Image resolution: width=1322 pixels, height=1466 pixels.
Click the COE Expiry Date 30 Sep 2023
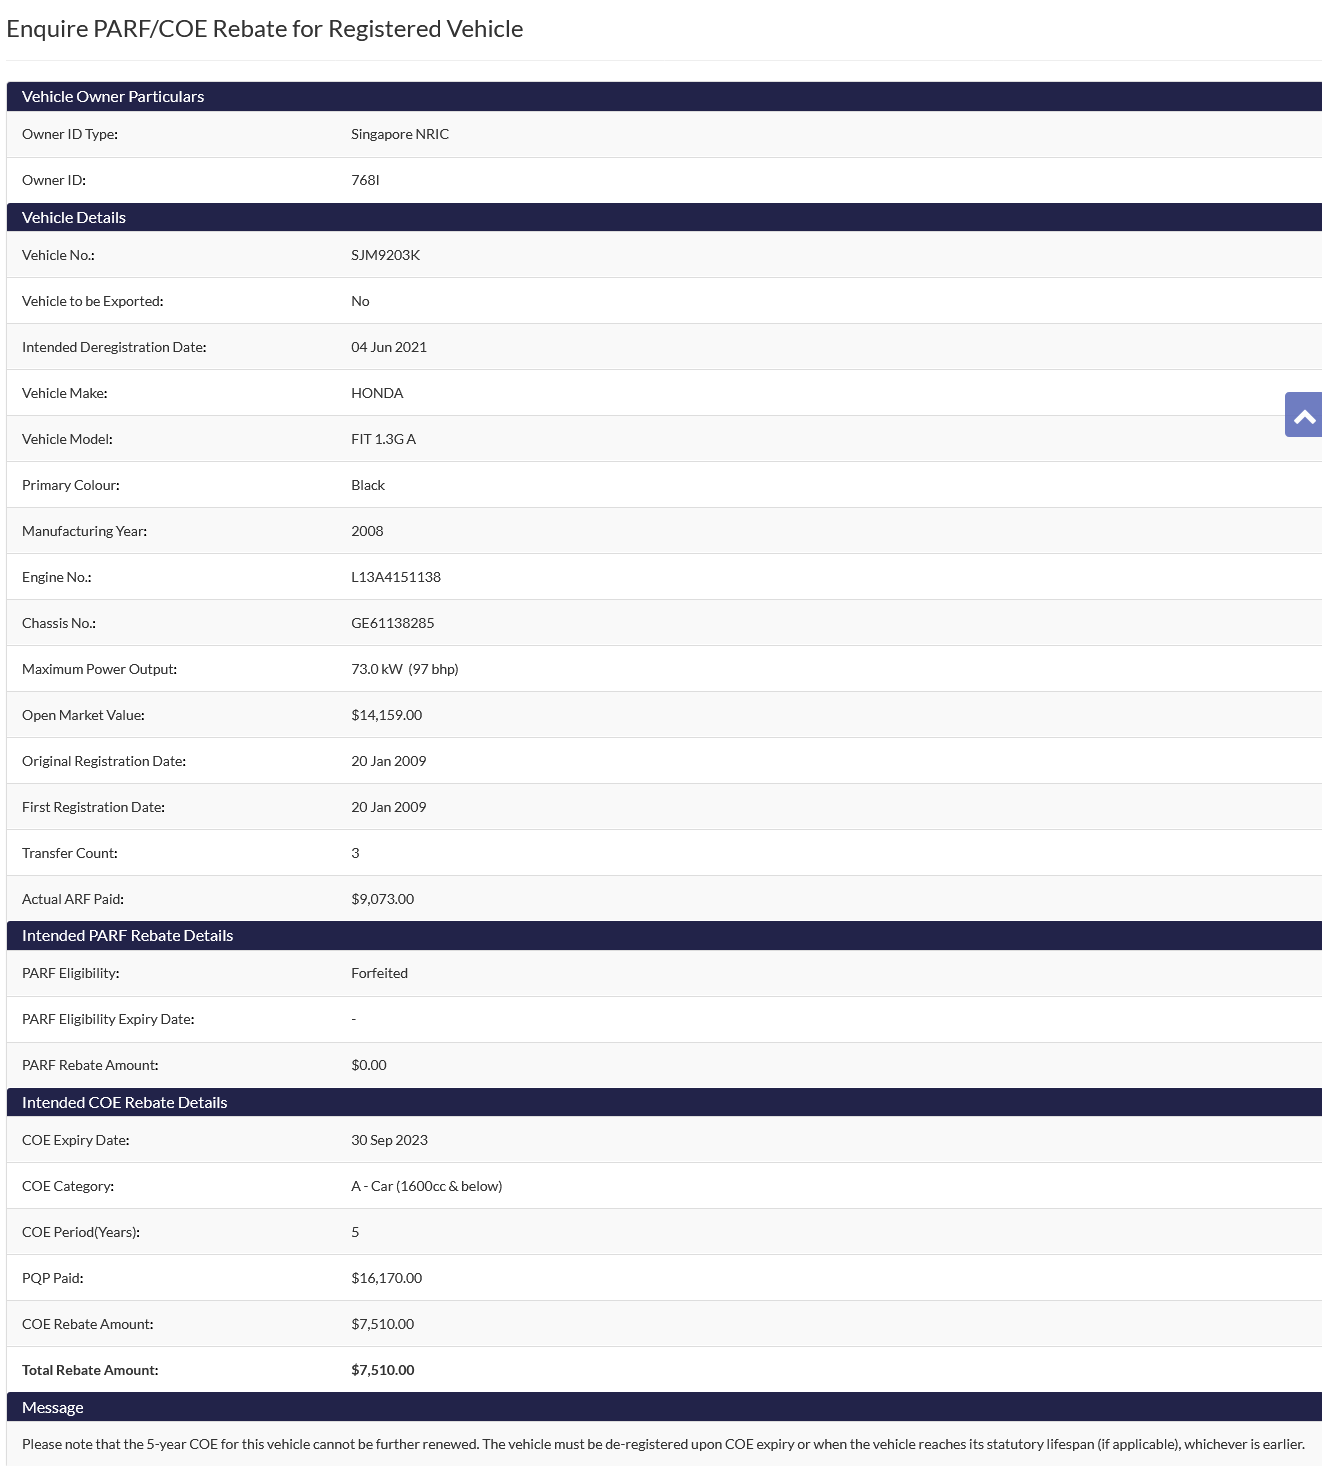click(389, 1140)
